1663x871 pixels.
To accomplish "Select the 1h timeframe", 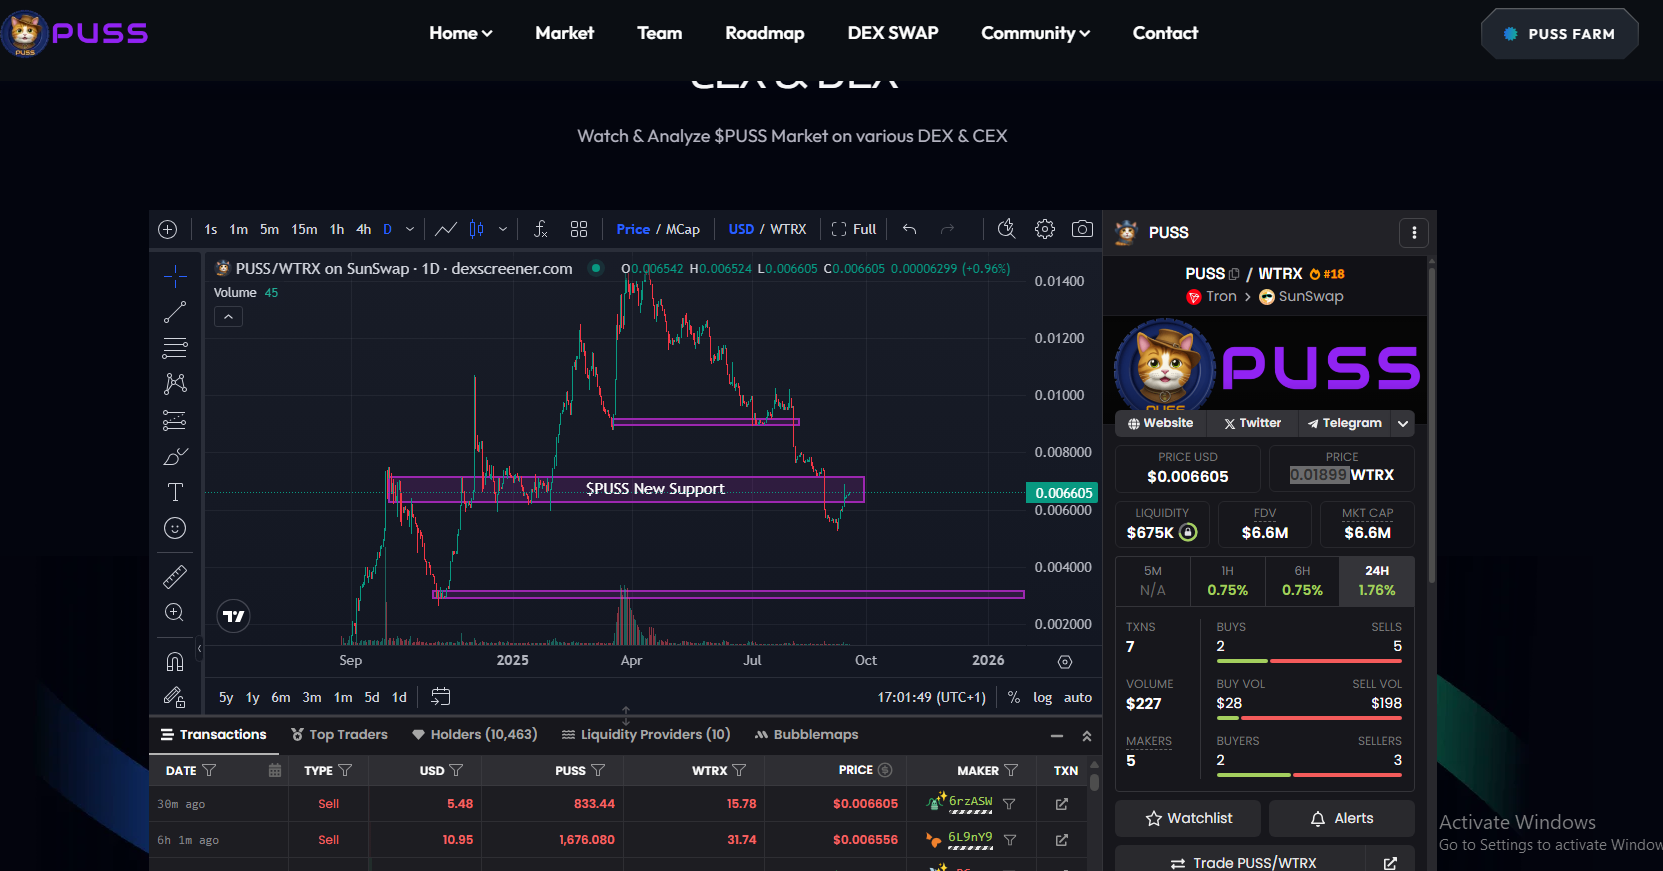I will pyautogui.click(x=337, y=229).
